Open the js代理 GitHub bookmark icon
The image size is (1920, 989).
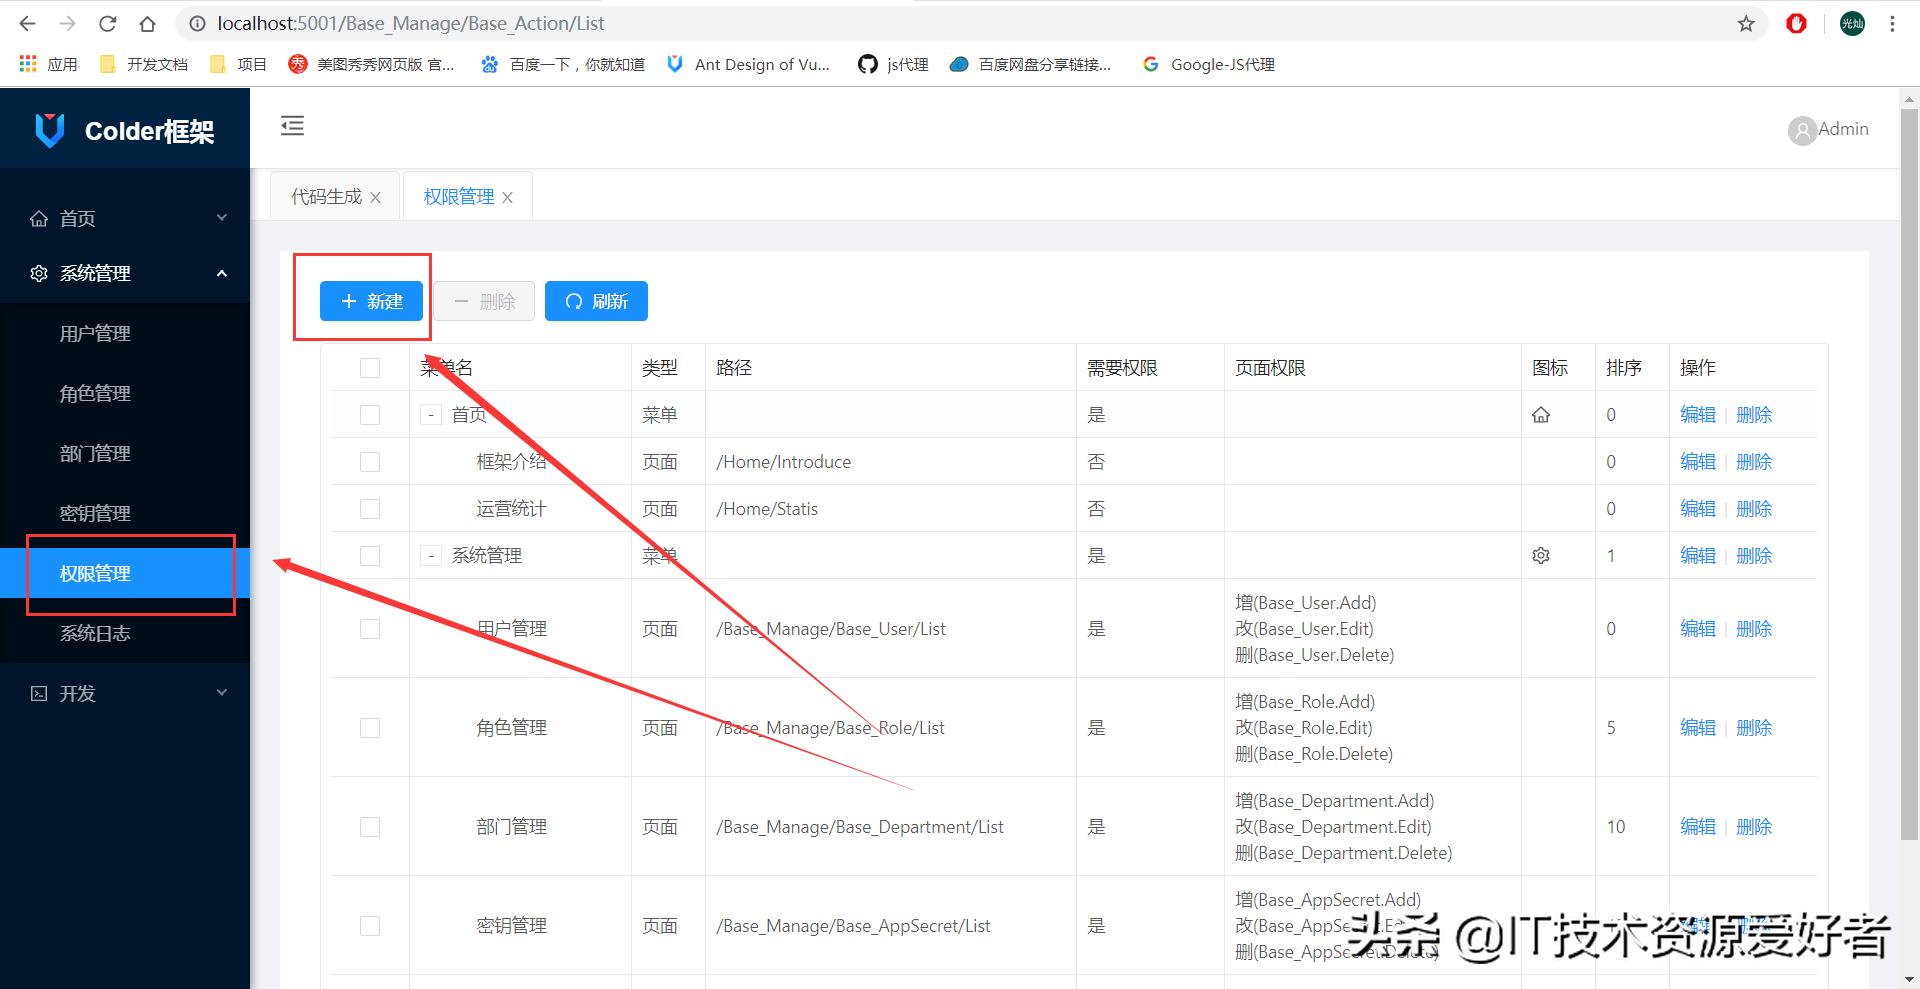pyautogui.click(x=868, y=64)
